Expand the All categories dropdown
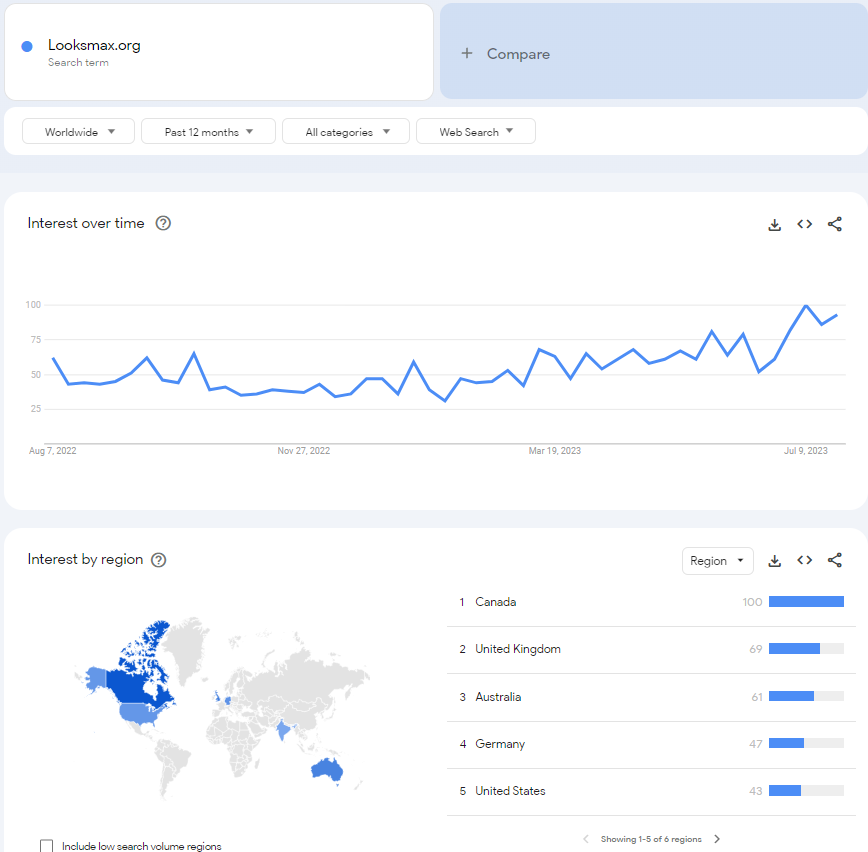 [x=345, y=132]
